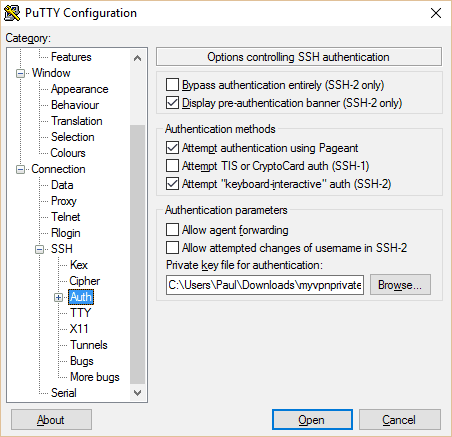Image resolution: width=452 pixels, height=437 pixels.
Task: Collapse the SSH tree node
Action: pyautogui.click(x=40, y=249)
